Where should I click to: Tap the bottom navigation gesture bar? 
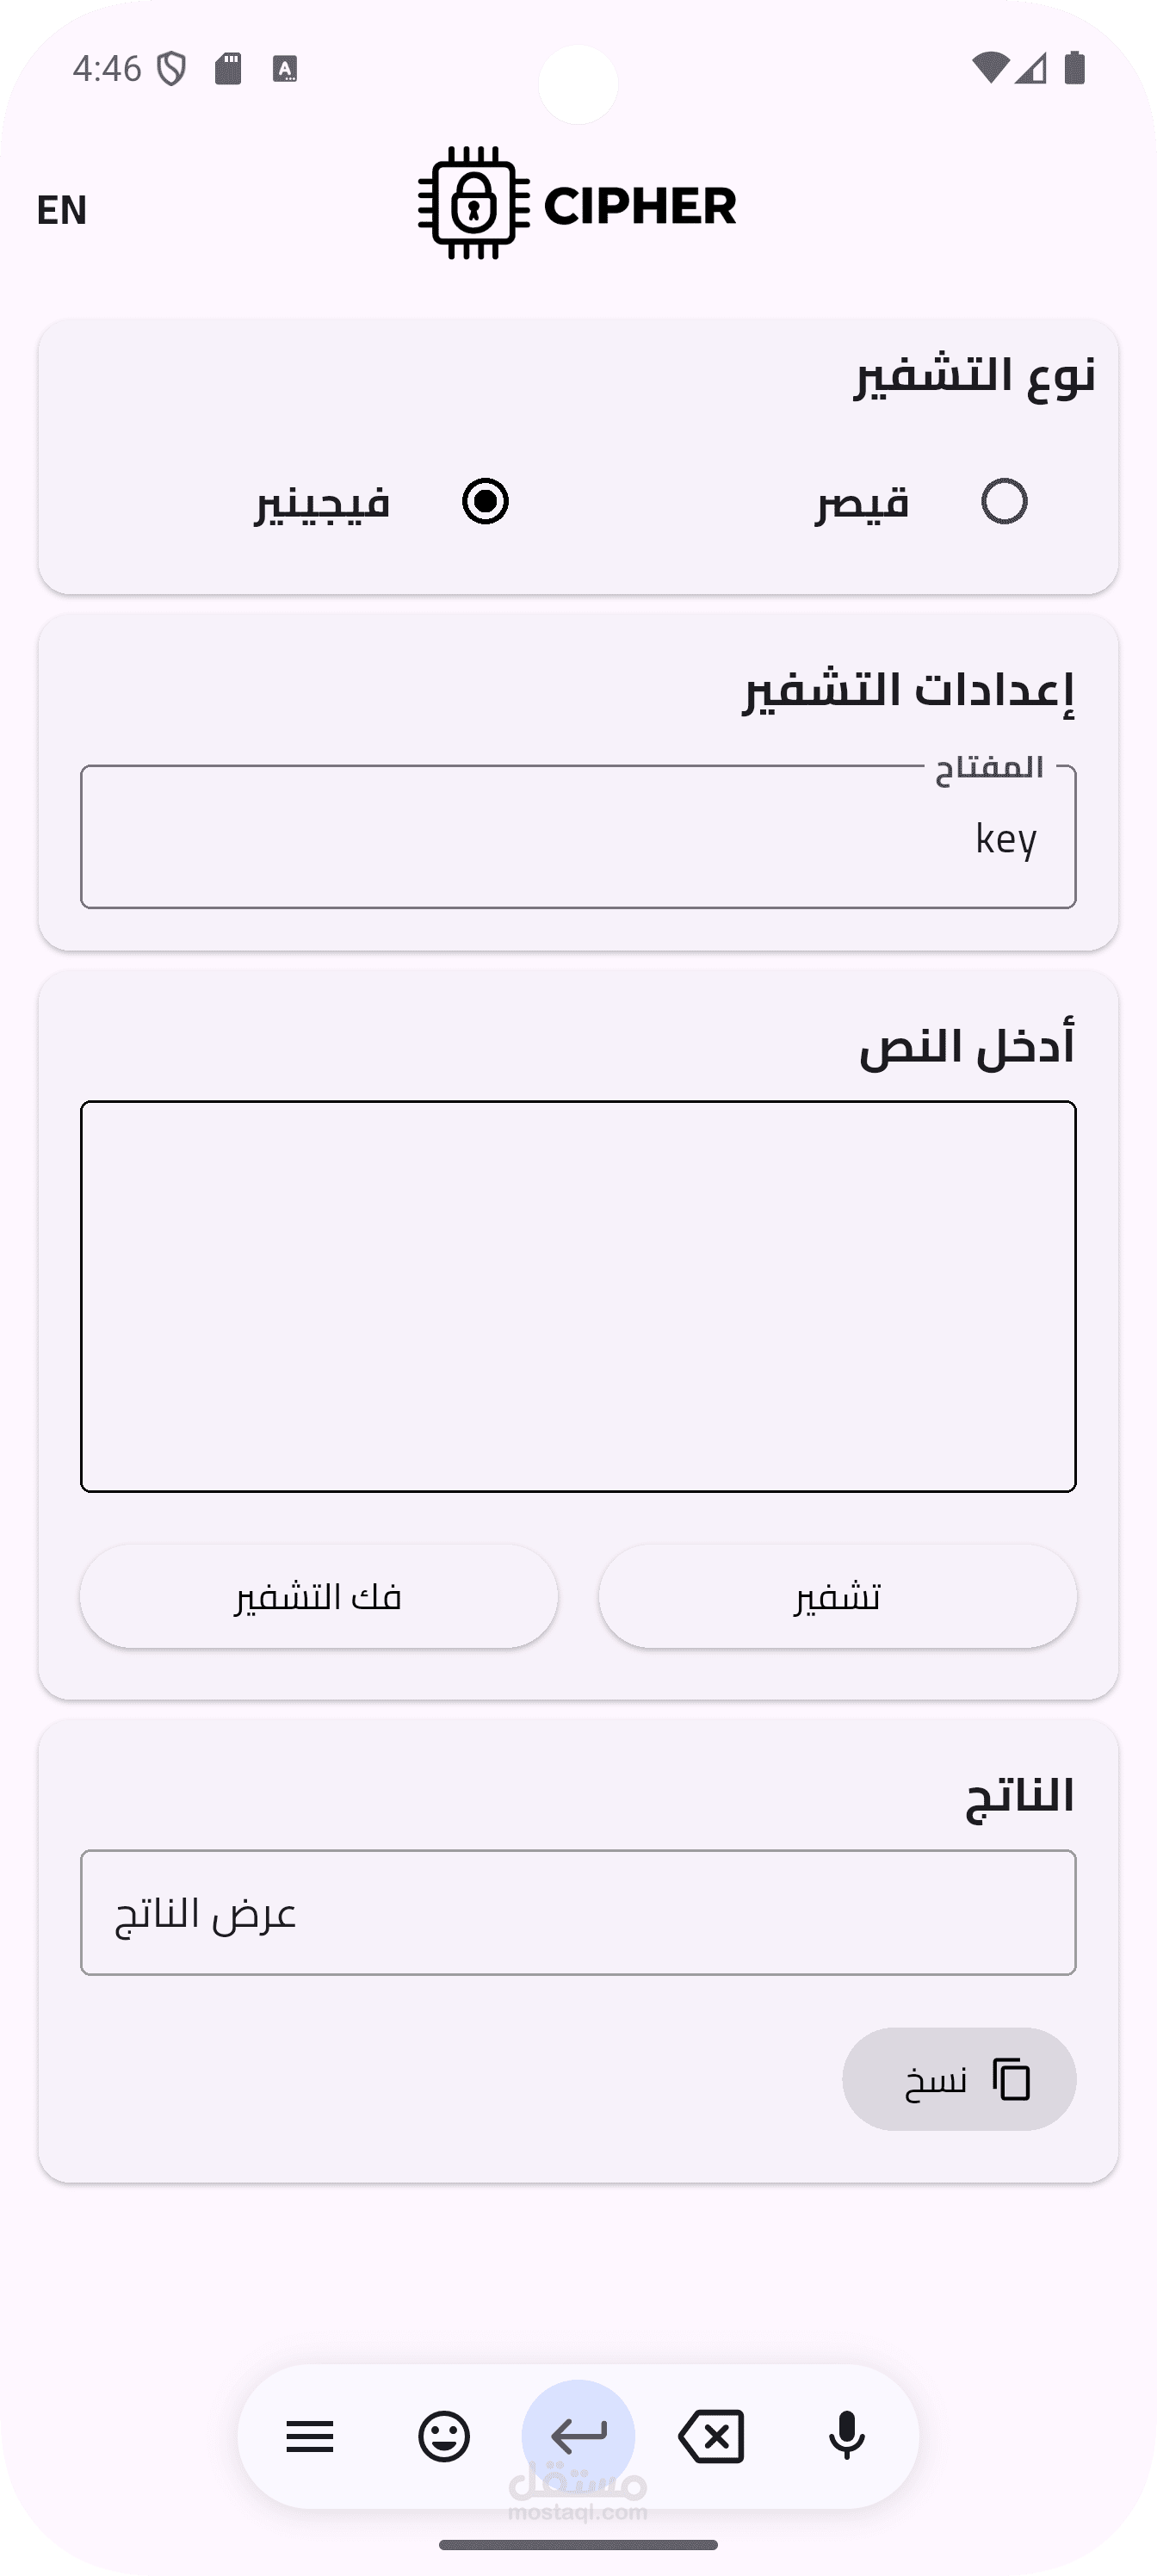[578, 2545]
